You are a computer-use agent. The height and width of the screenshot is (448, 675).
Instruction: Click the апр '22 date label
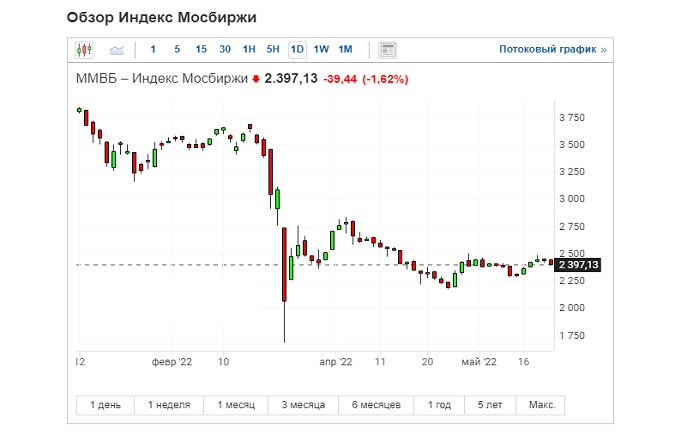(336, 362)
